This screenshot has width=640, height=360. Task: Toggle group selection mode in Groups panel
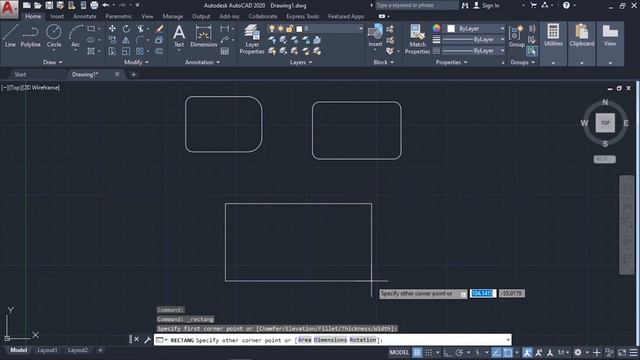(531, 51)
